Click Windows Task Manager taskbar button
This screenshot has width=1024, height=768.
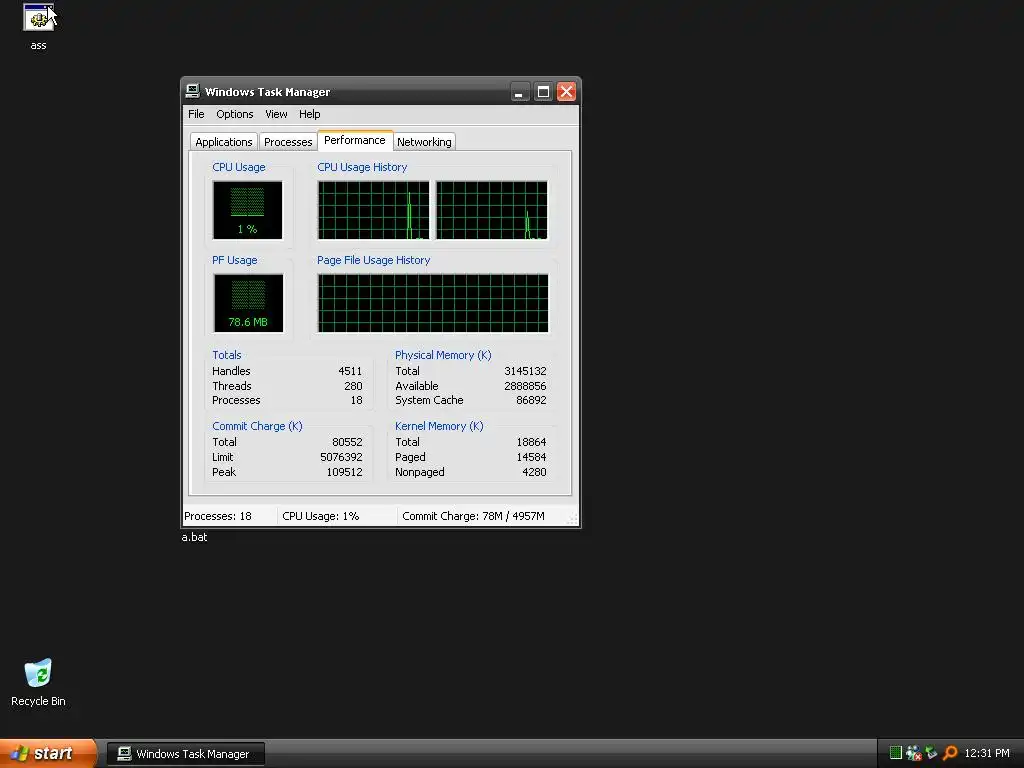click(x=186, y=754)
